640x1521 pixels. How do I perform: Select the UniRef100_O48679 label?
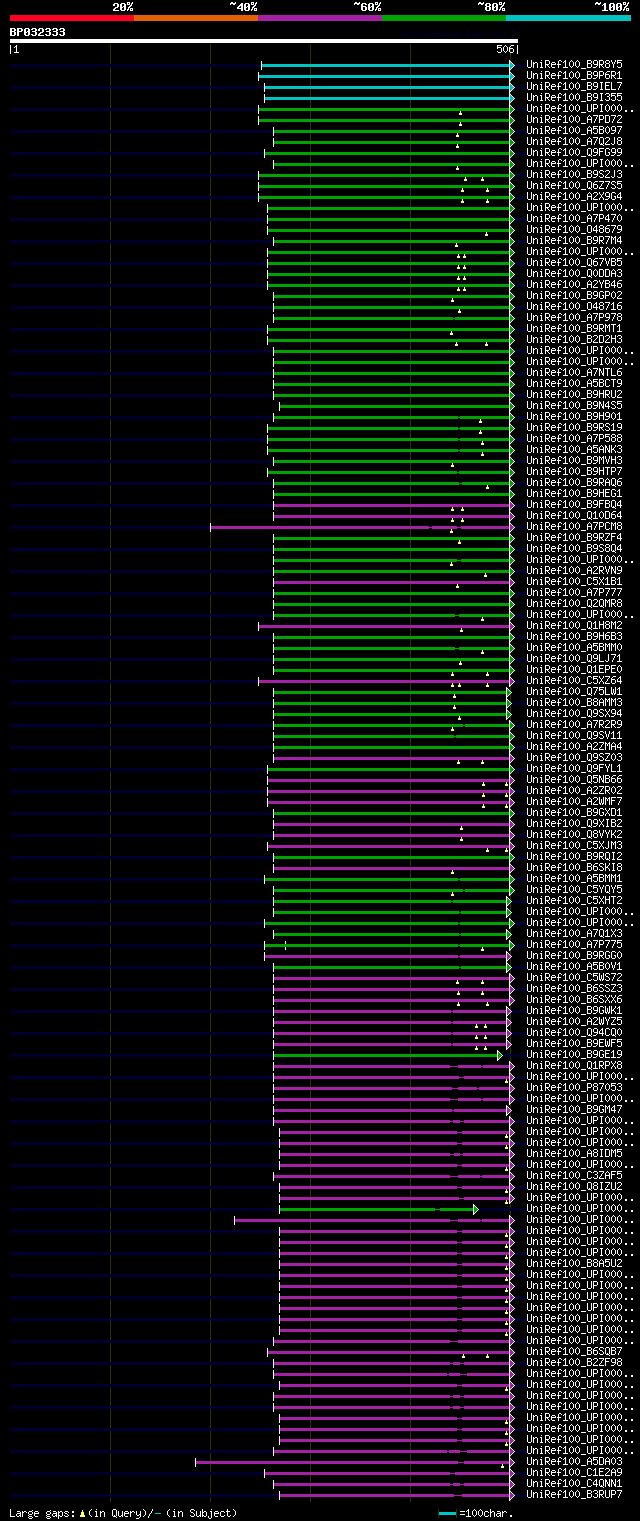pyautogui.click(x=574, y=229)
